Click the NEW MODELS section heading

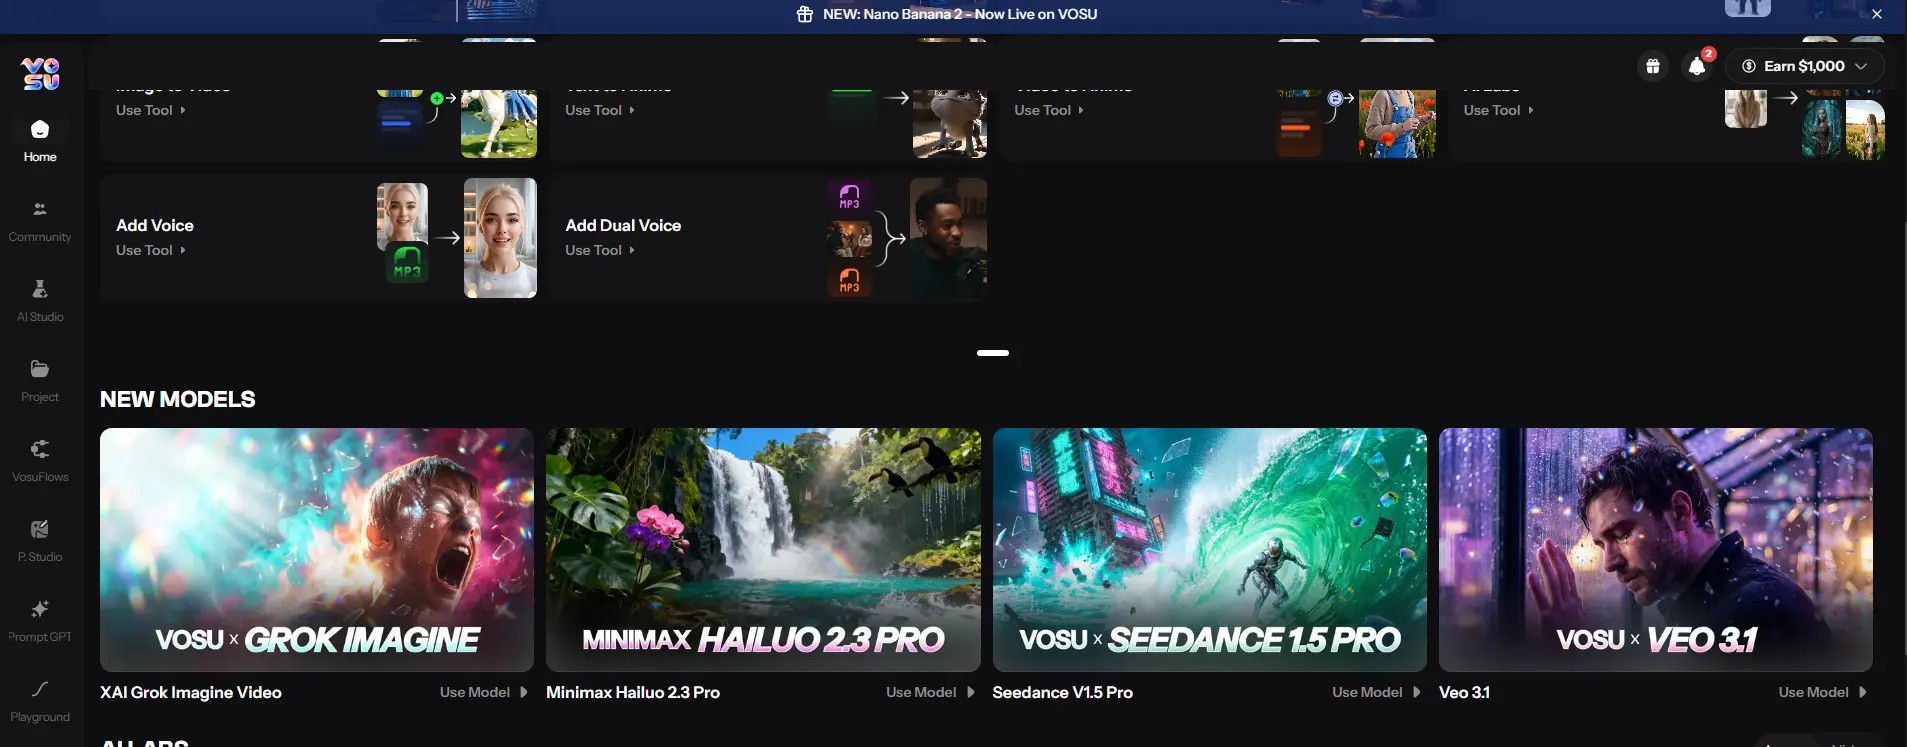(178, 399)
